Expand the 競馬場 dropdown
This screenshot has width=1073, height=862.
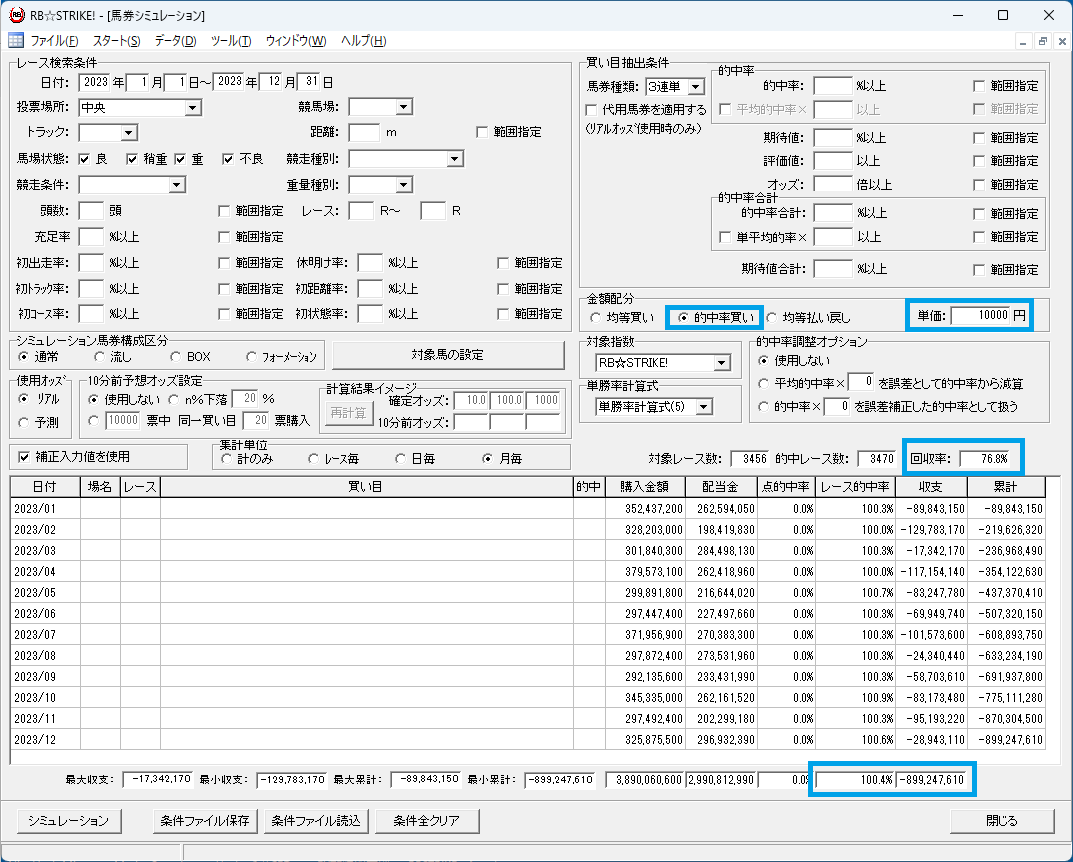(x=403, y=107)
